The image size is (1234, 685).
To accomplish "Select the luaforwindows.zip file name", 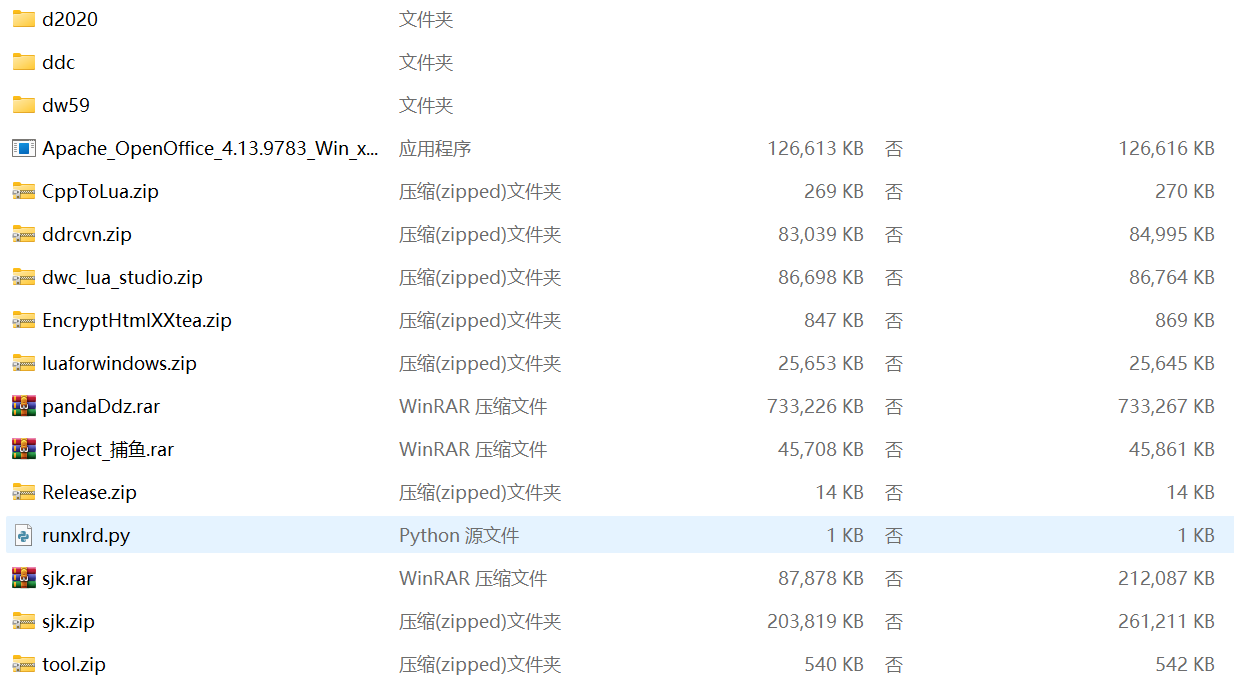I will pos(119,363).
